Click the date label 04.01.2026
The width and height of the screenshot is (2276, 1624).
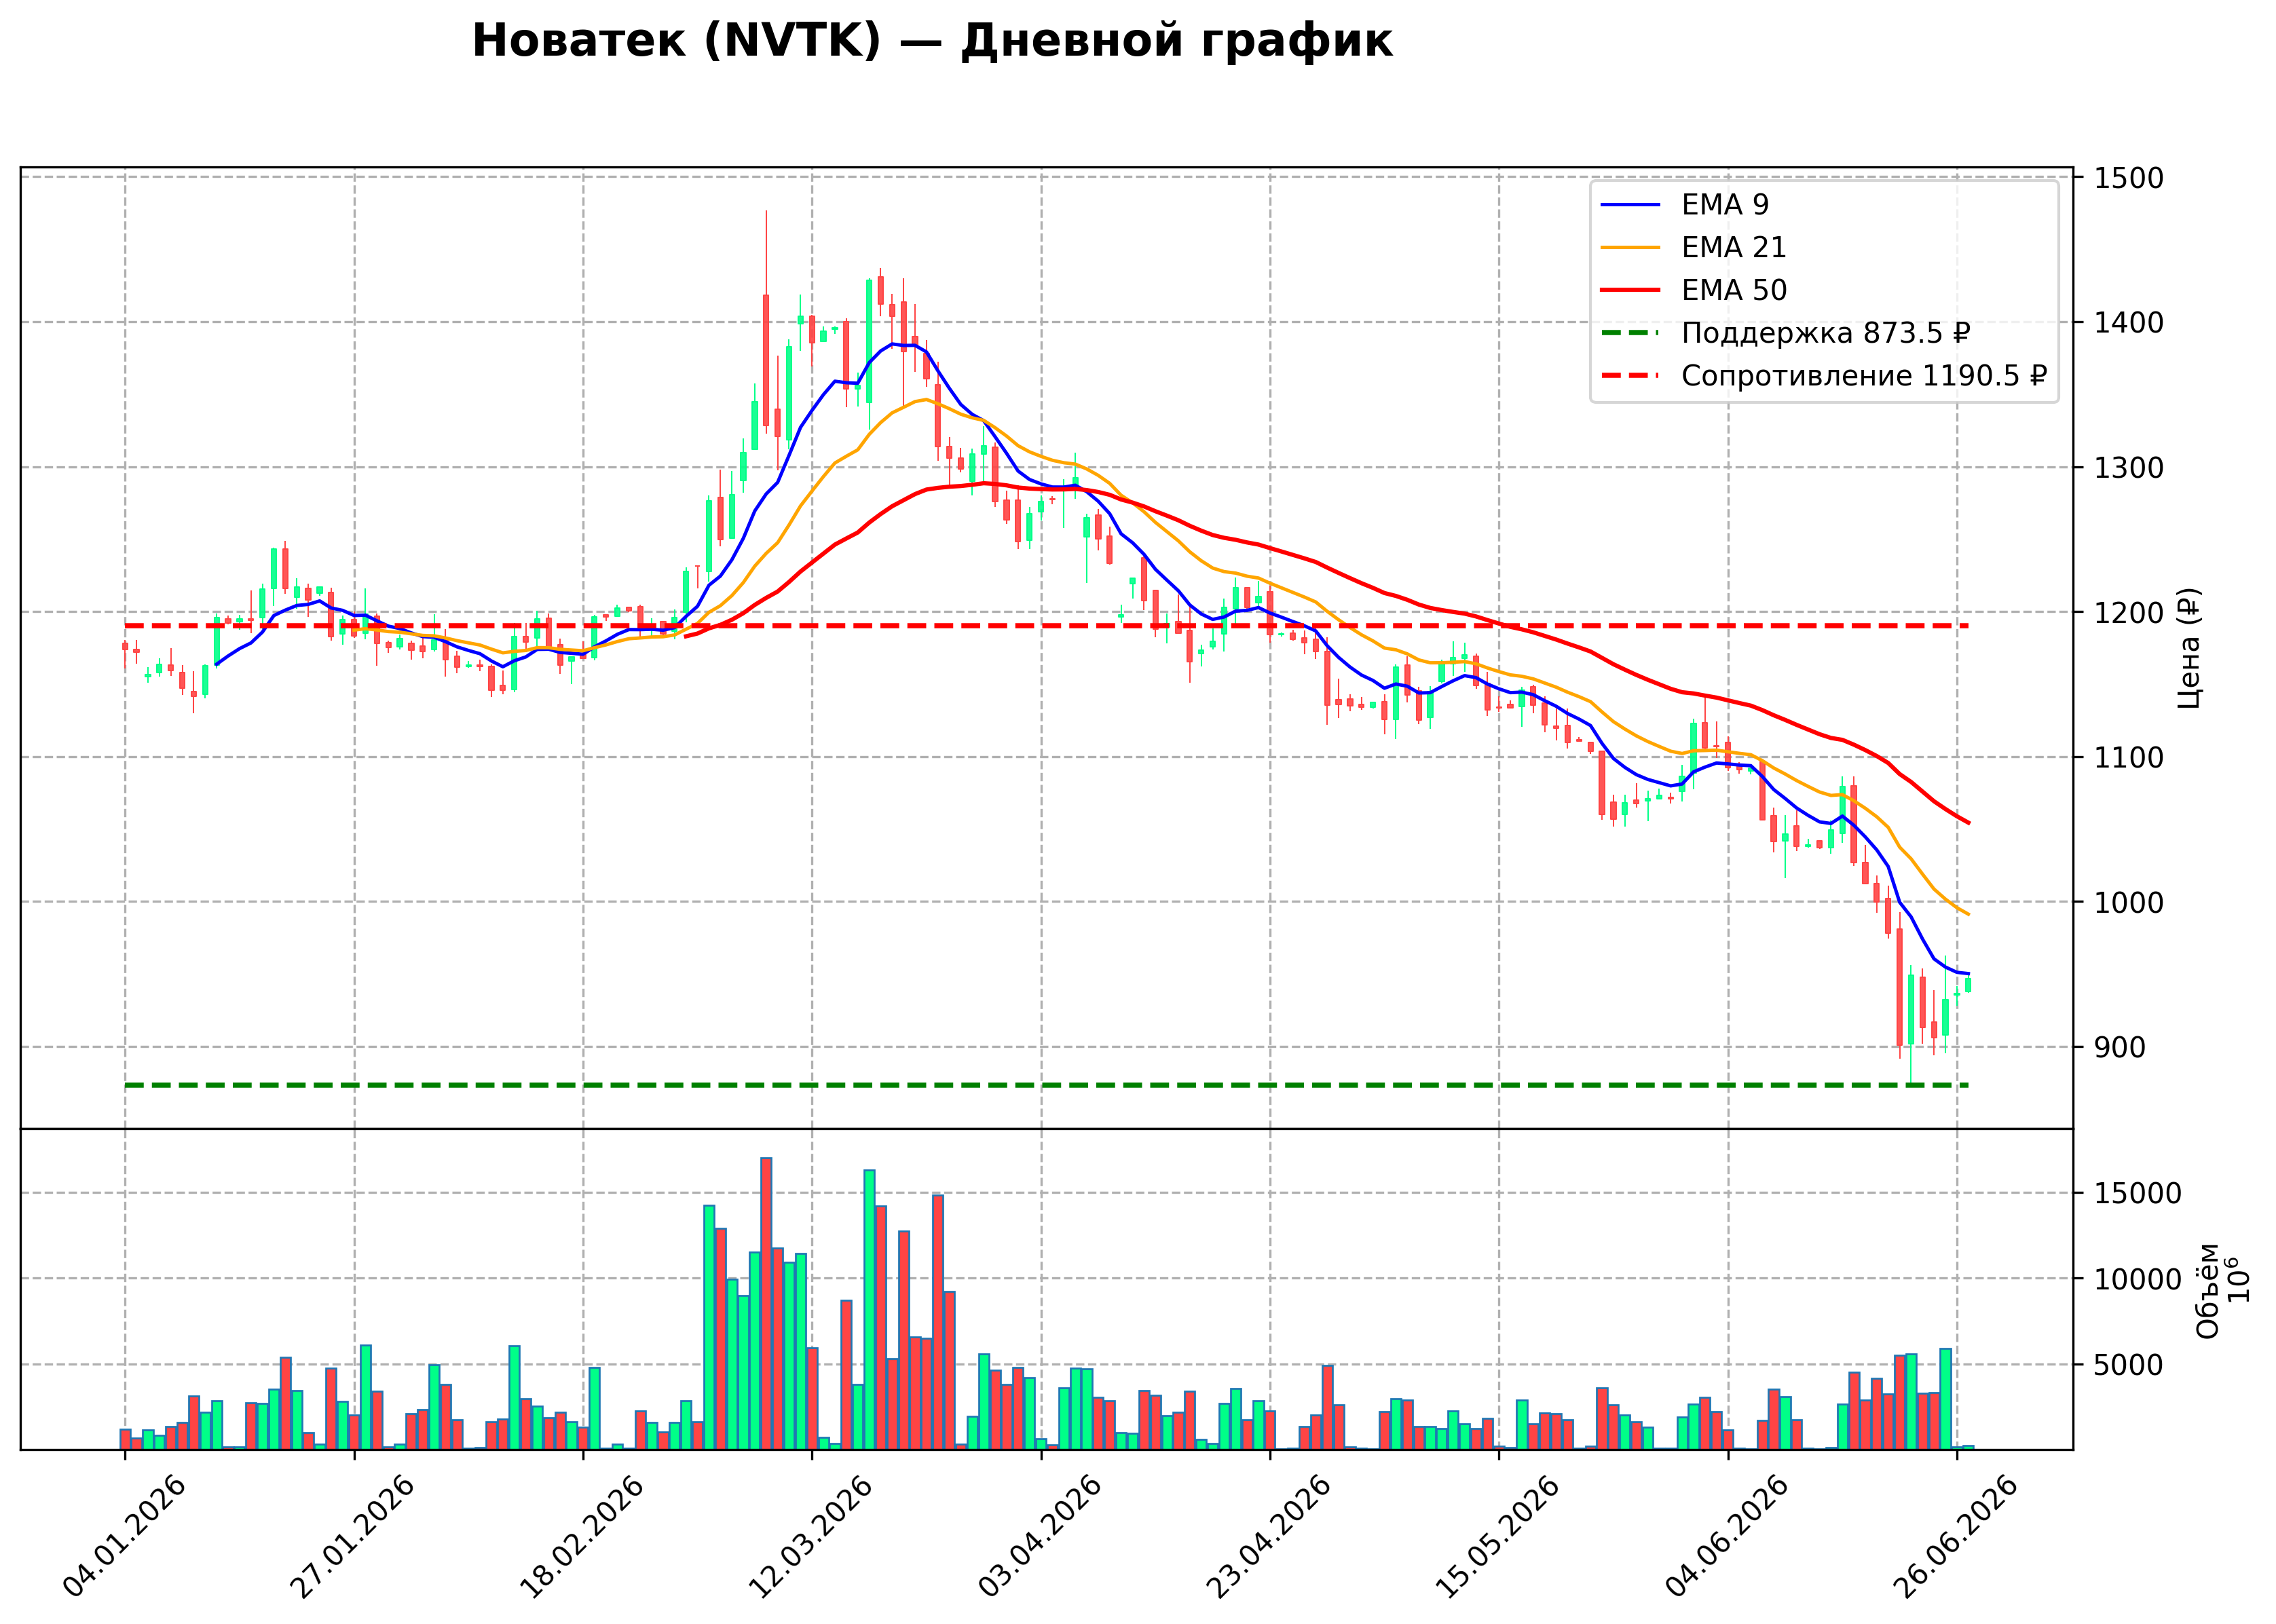point(124,1536)
